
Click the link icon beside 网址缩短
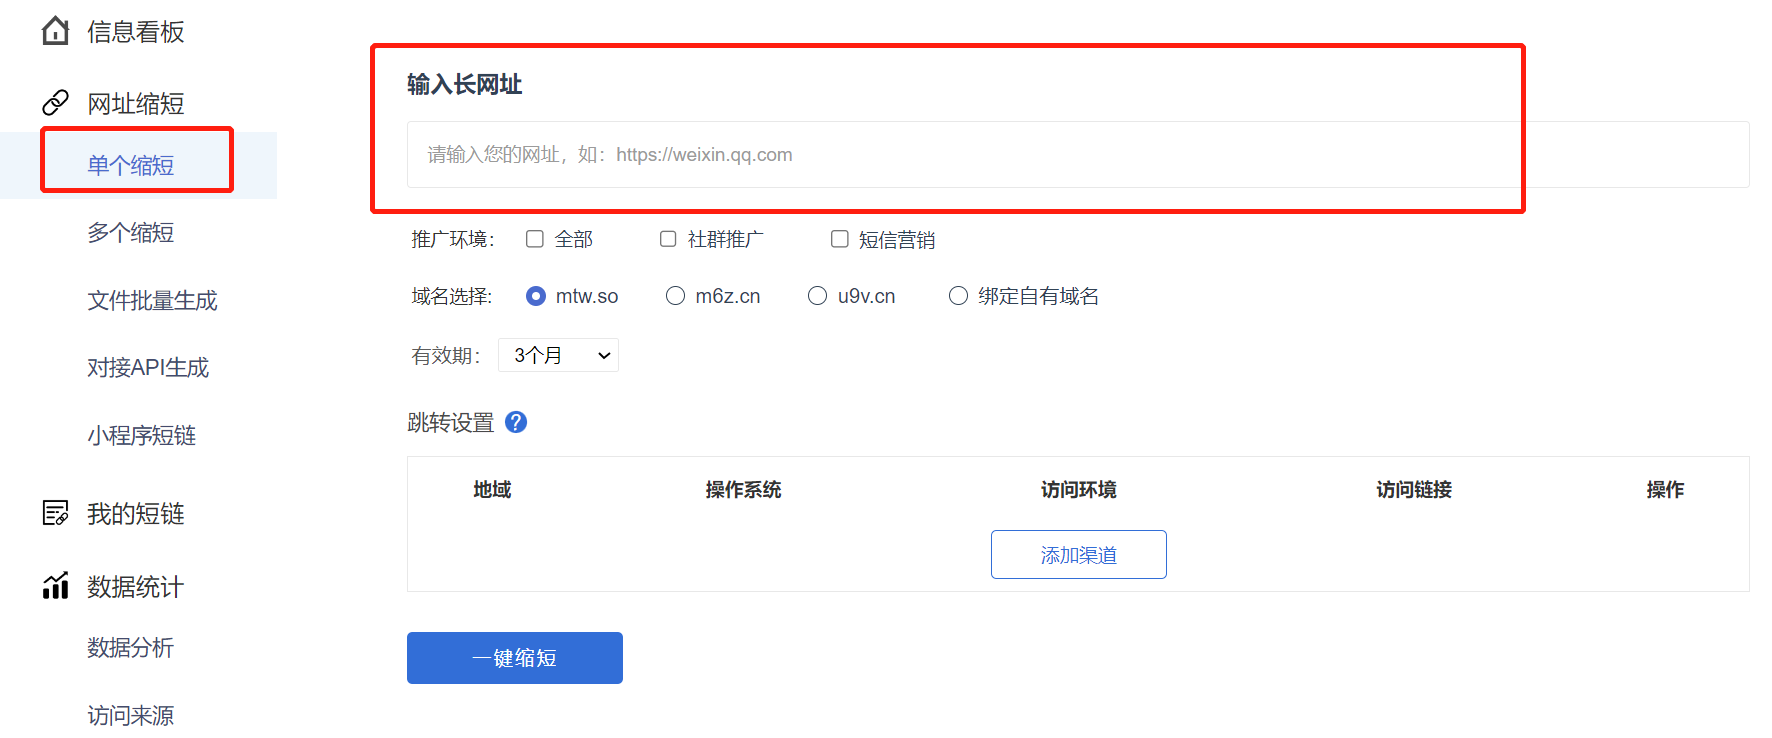56,103
